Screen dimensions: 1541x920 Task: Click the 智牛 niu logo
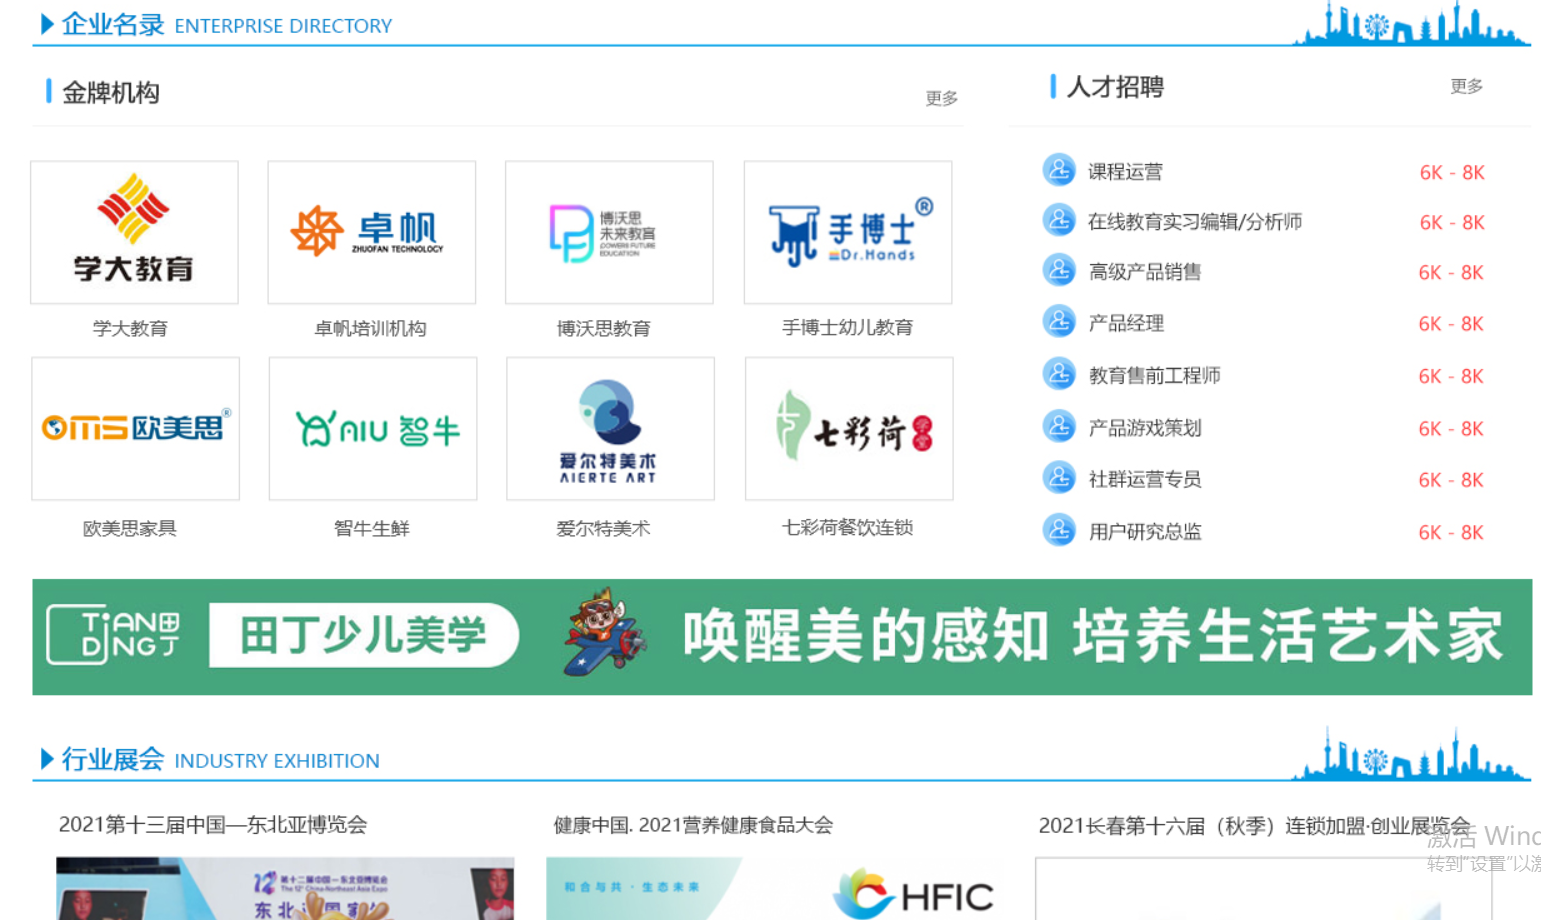pyautogui.click(x=373, y=428)
